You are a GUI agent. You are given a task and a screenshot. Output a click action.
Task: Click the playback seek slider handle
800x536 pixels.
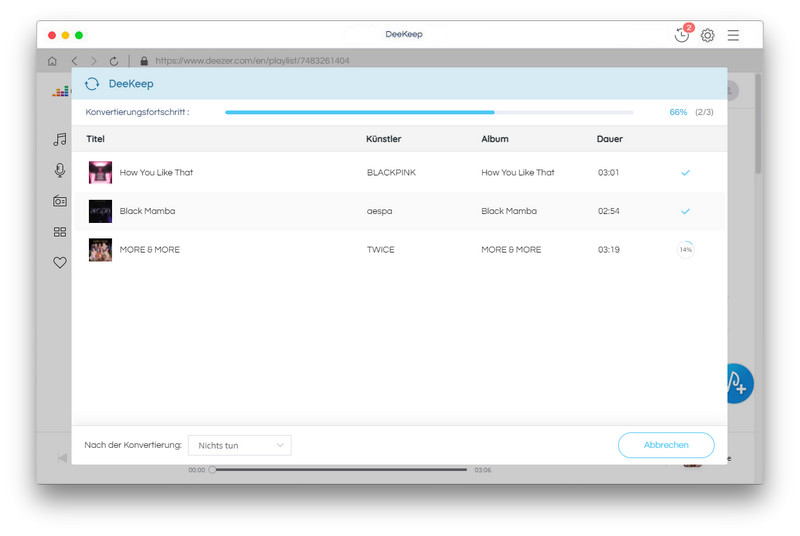212,470
